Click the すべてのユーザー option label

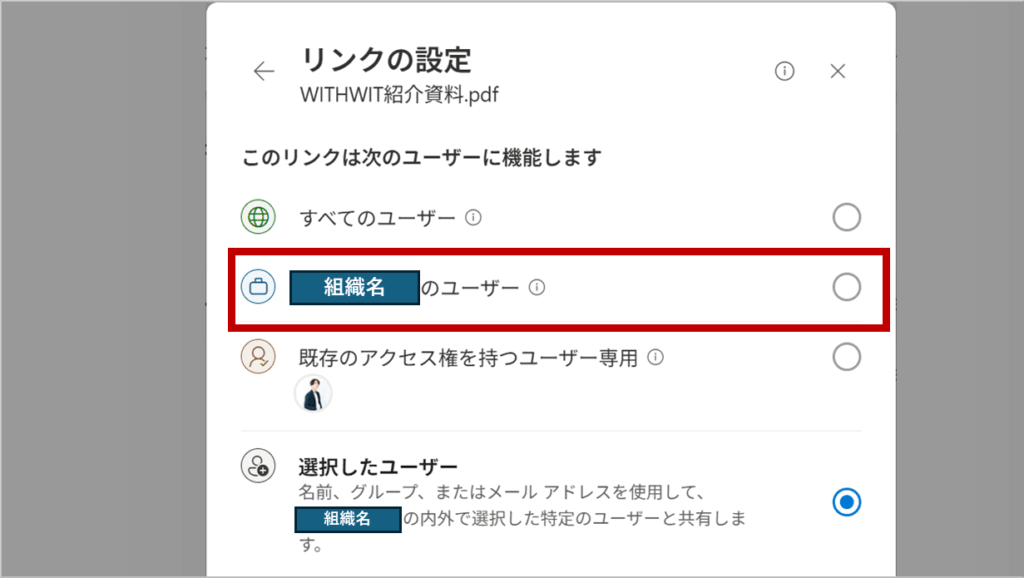coord(377,218)
